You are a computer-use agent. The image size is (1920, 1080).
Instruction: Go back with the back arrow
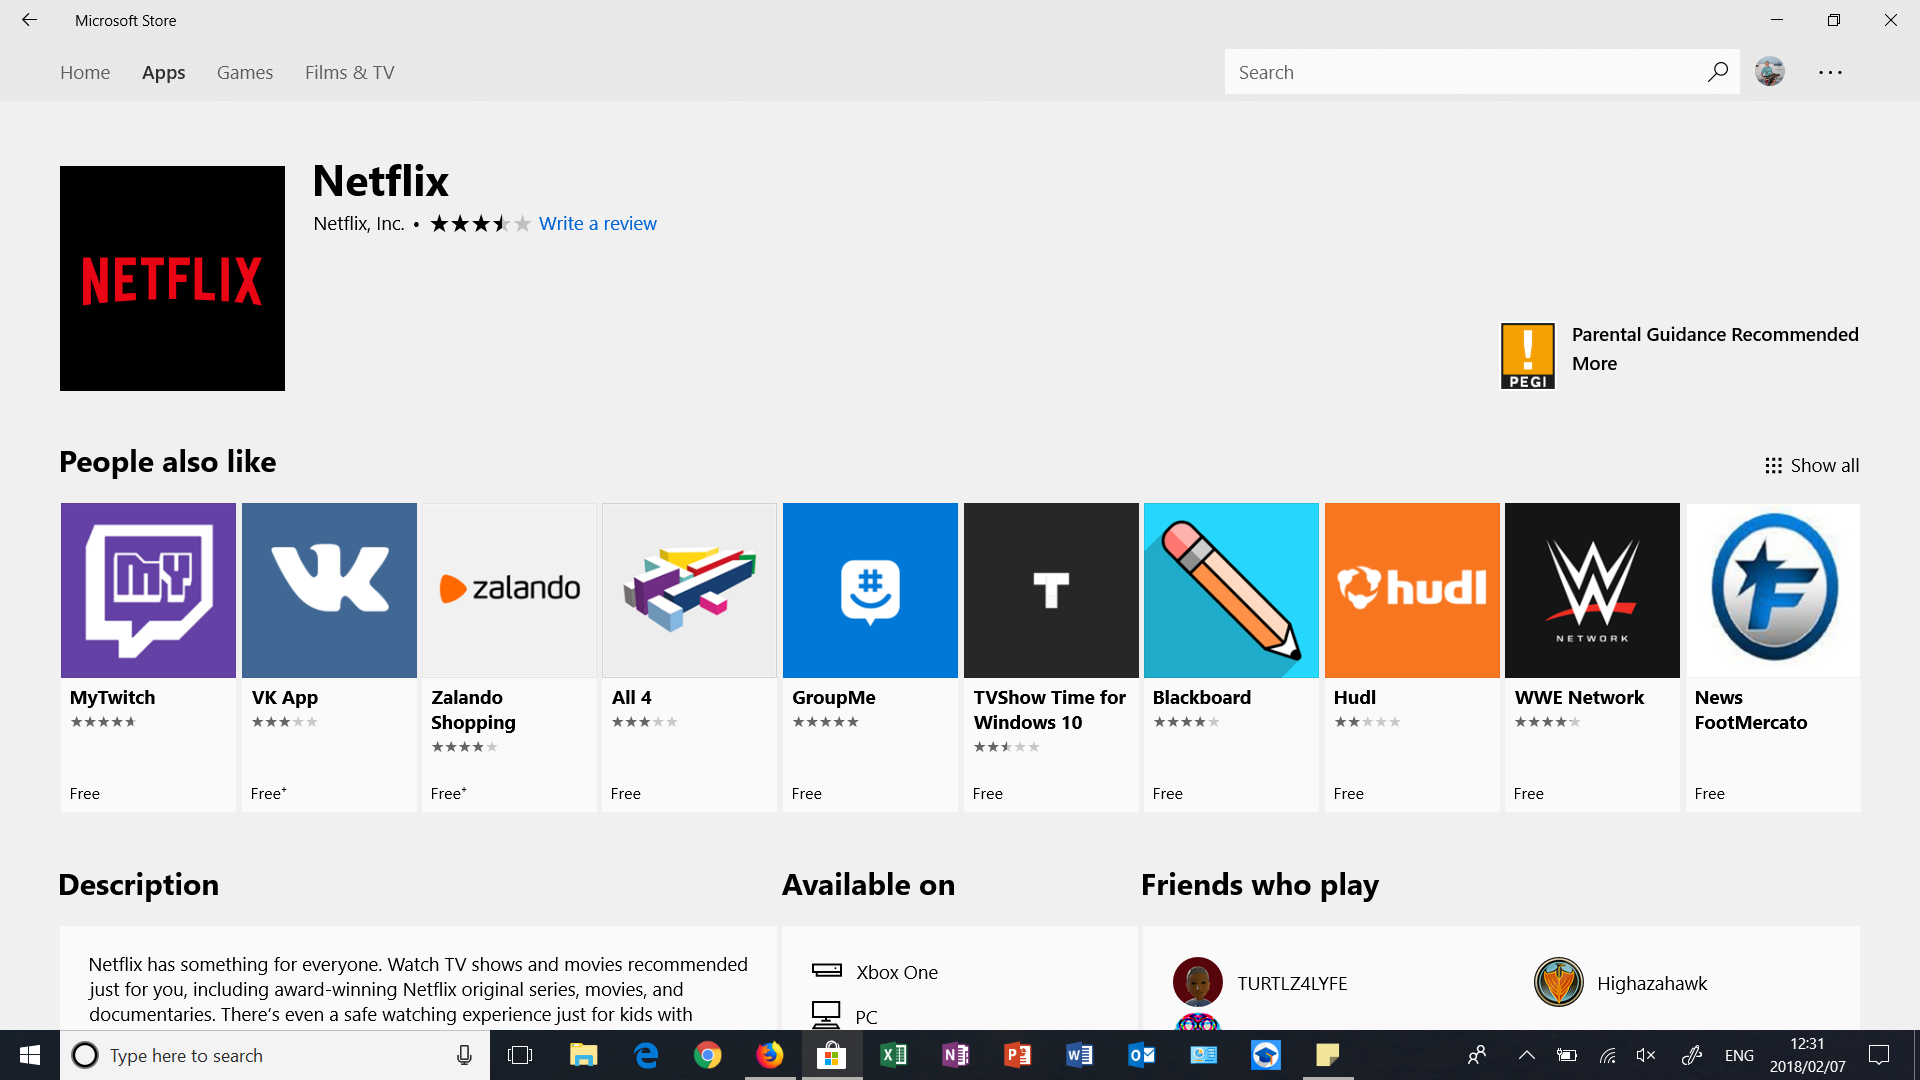click(29, 20)
